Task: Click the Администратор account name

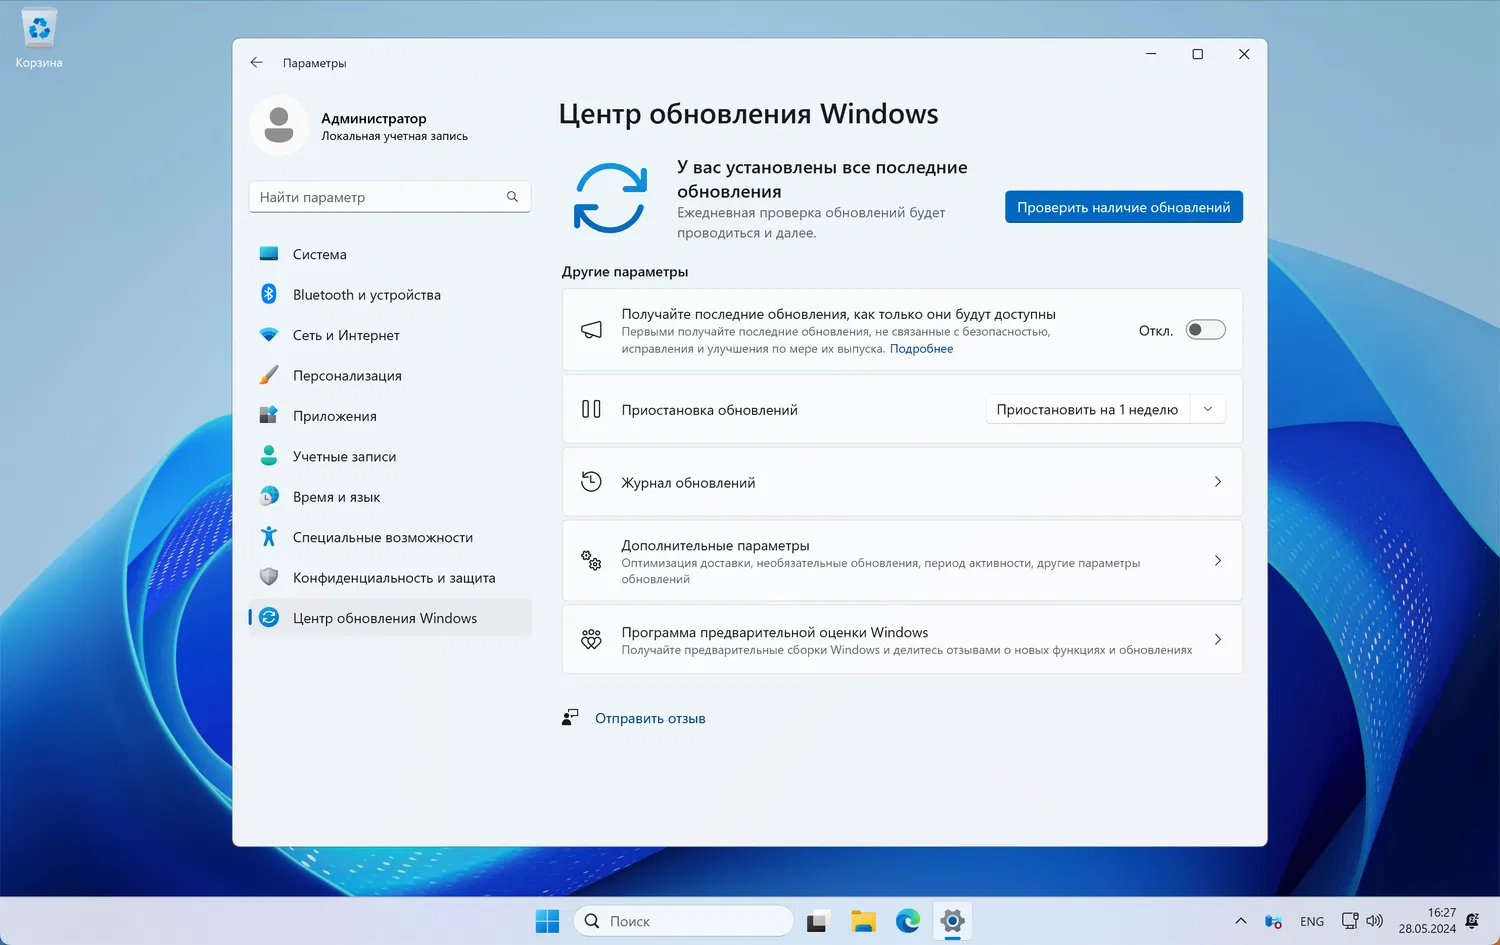Action: (374, 118)
